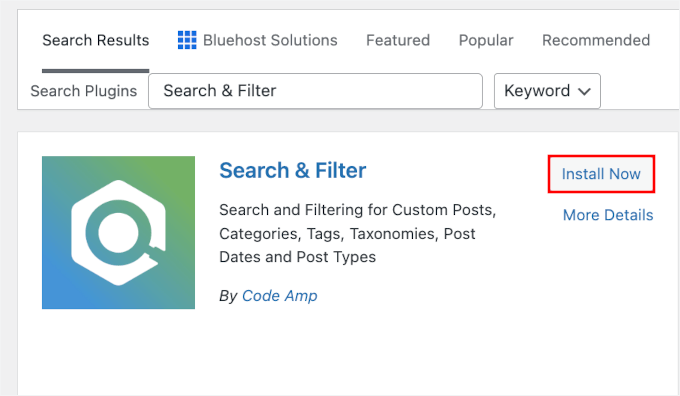680x396 pixels.
Task: Switch to the Search Results tab
Action: coord(95,40)
